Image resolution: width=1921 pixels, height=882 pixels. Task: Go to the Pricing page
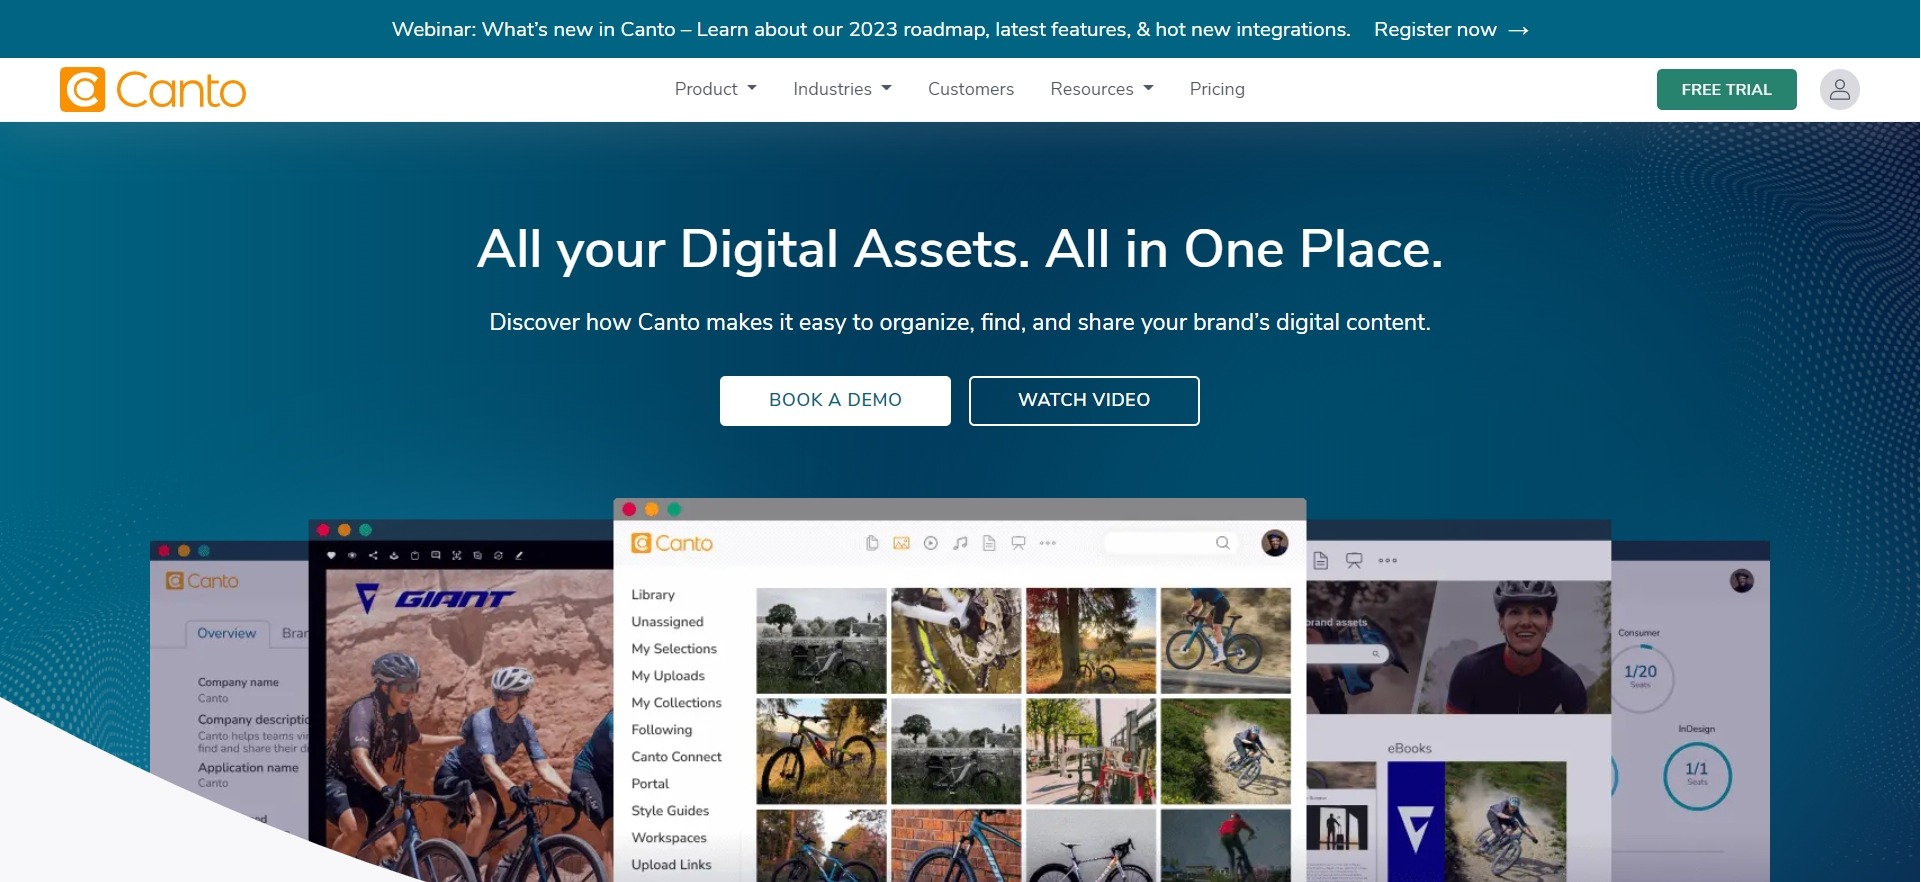pyautogui.click(x=1217, y=89)
